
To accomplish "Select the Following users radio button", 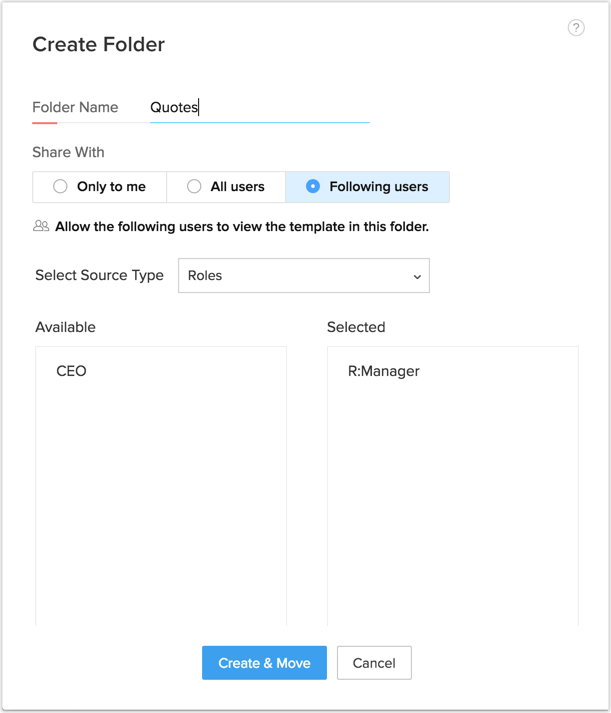I will click(x=313, y=187).
